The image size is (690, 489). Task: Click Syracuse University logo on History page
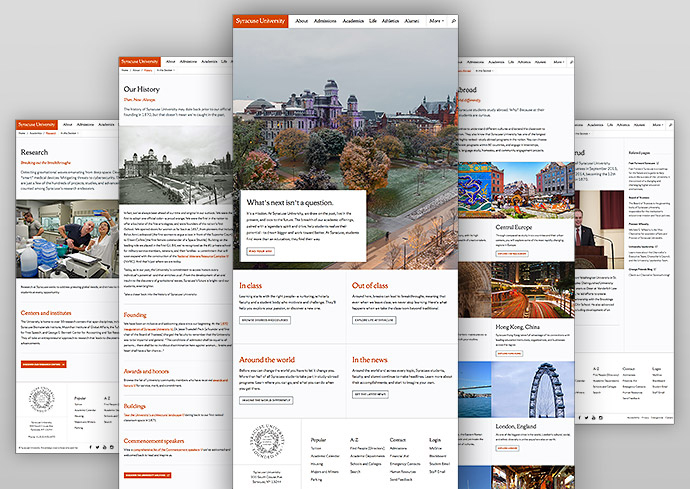point(140,62)
